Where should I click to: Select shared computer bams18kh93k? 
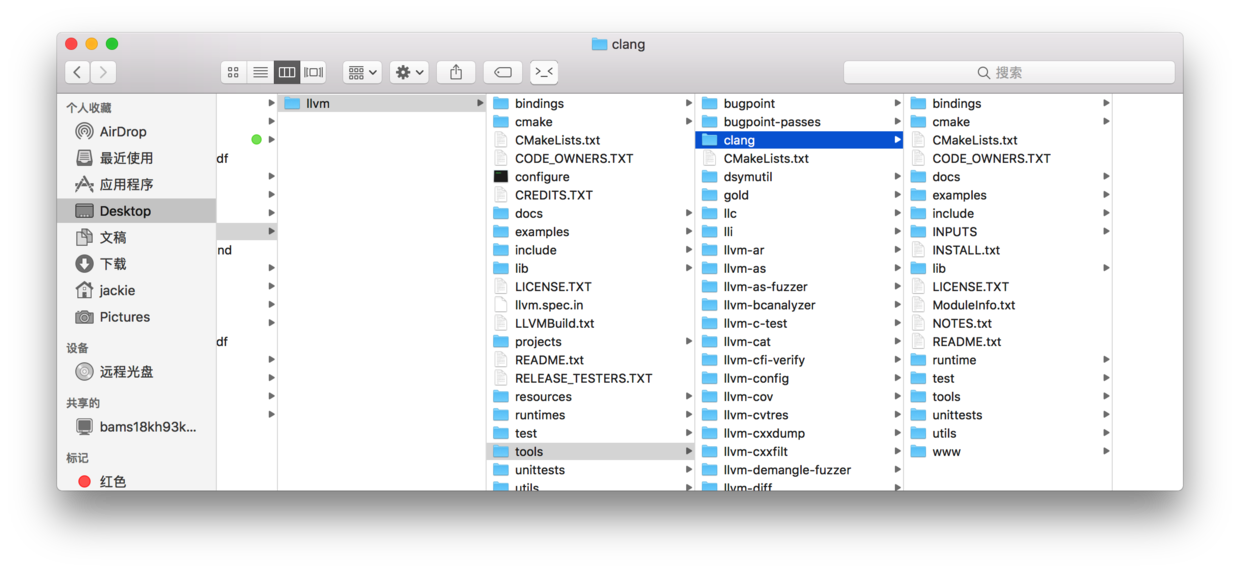(x=137, y=426)
